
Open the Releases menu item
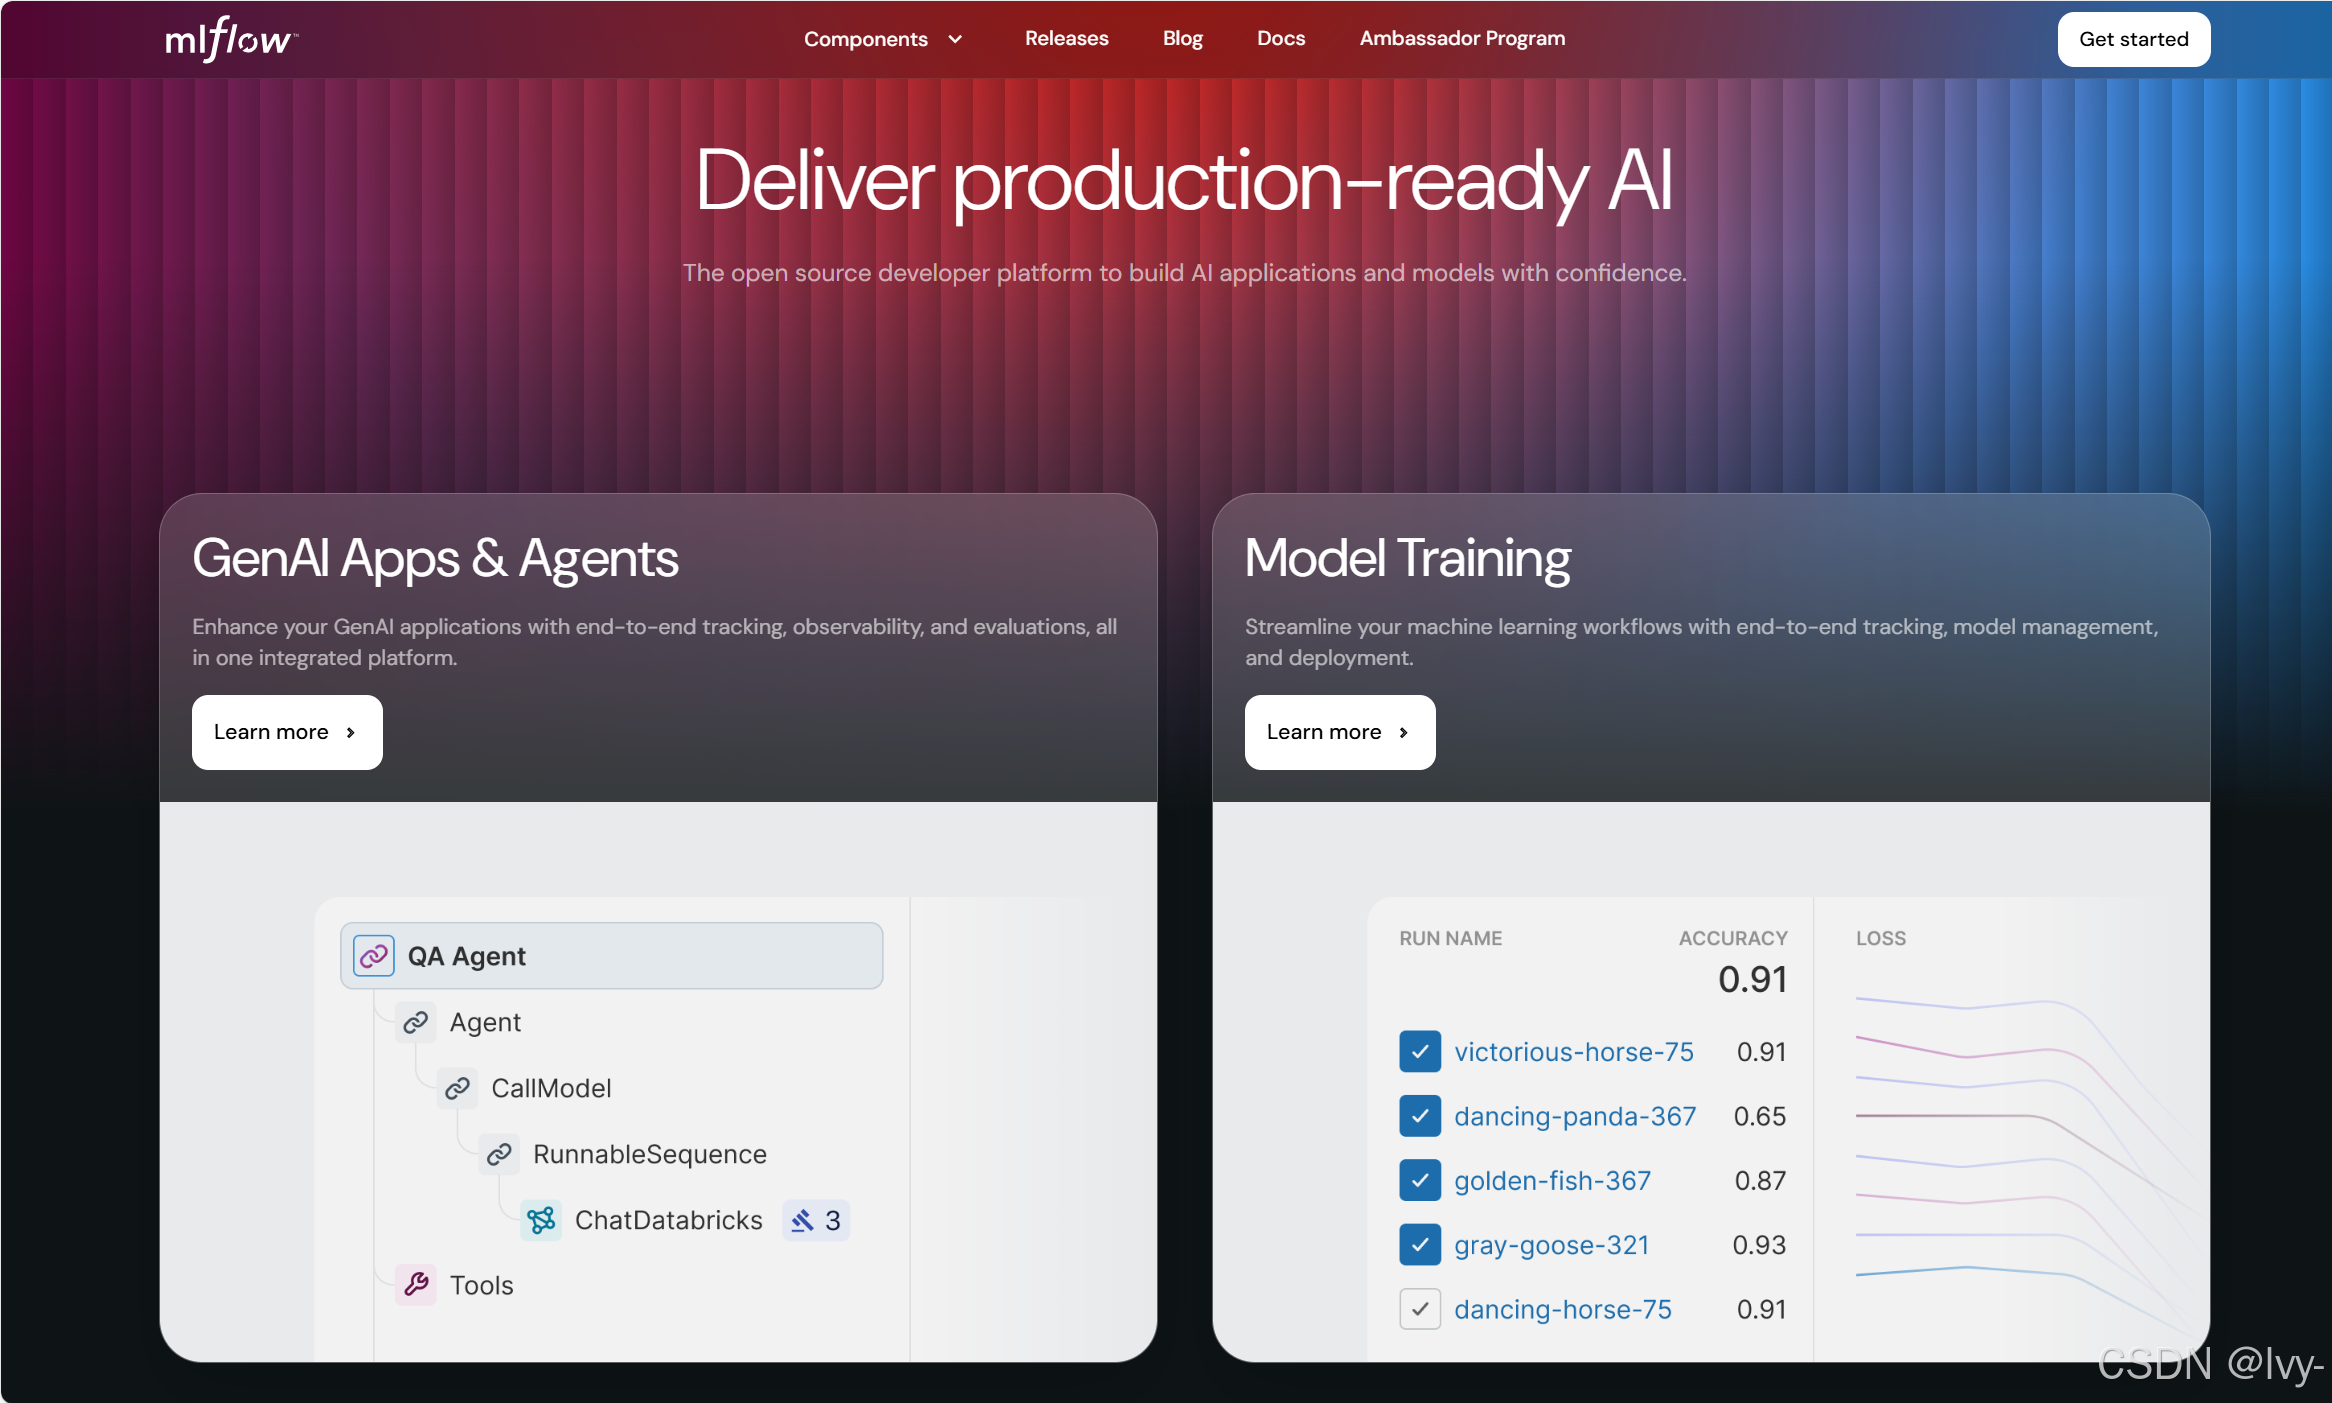(1066, 38)
